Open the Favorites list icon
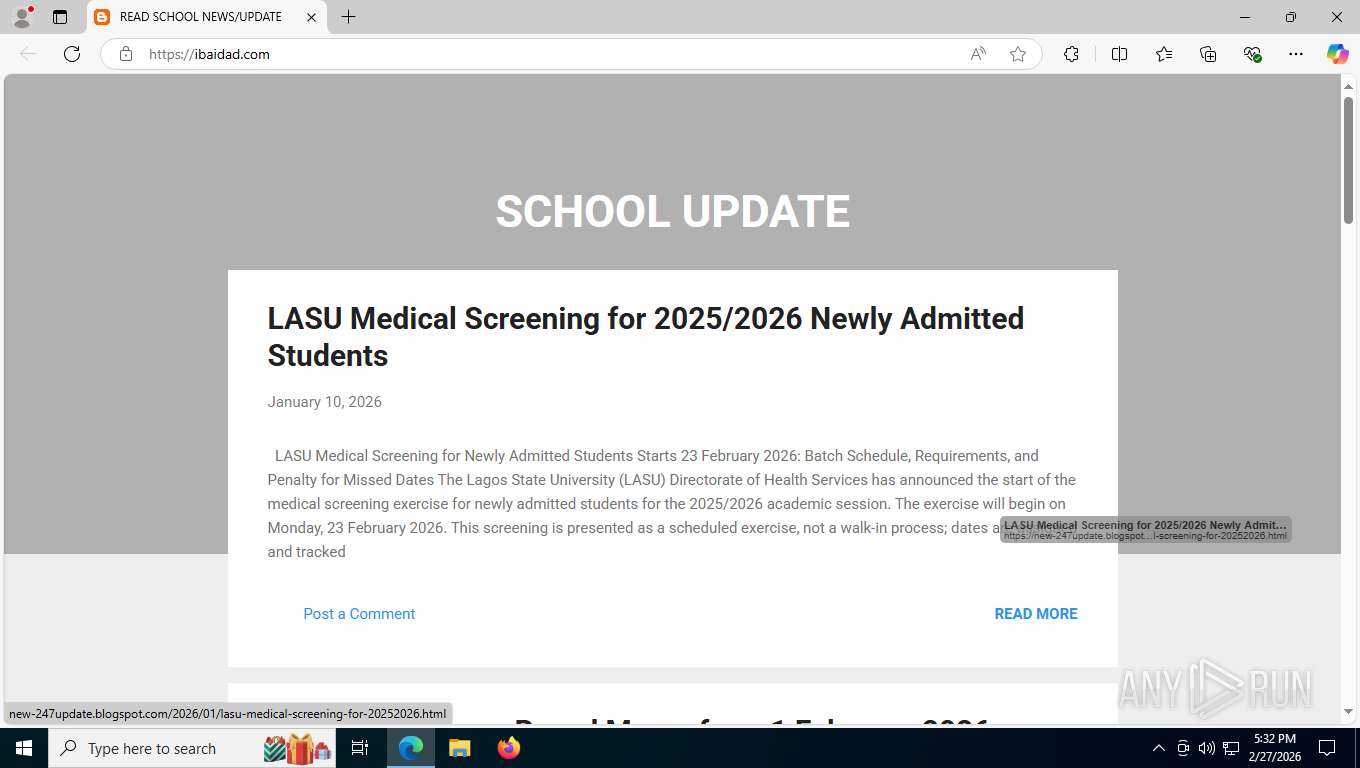 [1164, 54]
